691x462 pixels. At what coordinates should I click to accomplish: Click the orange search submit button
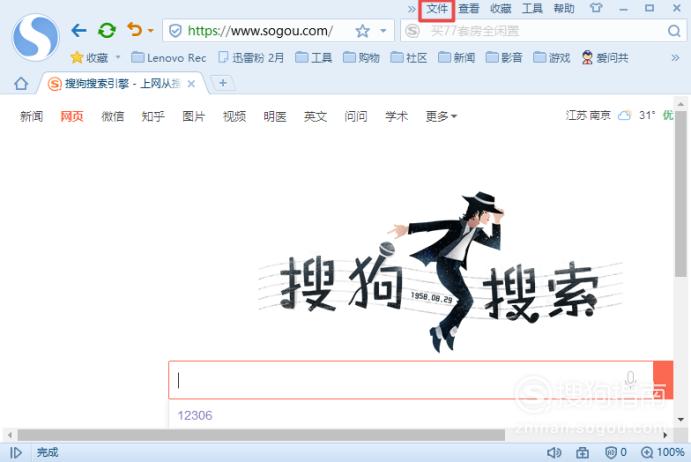click(663, 380)
